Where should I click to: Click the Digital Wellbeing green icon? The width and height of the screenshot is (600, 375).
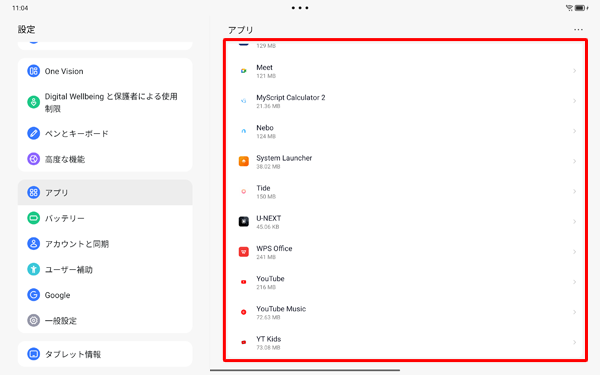click(33, 102)
